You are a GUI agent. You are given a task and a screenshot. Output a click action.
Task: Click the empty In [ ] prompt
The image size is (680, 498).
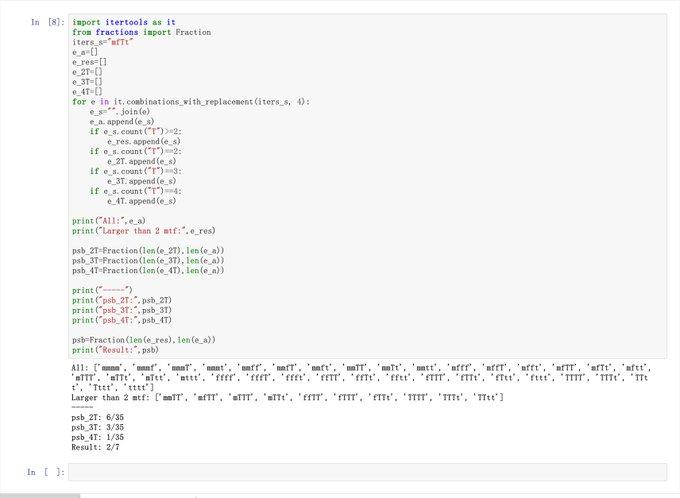(48, 472)
